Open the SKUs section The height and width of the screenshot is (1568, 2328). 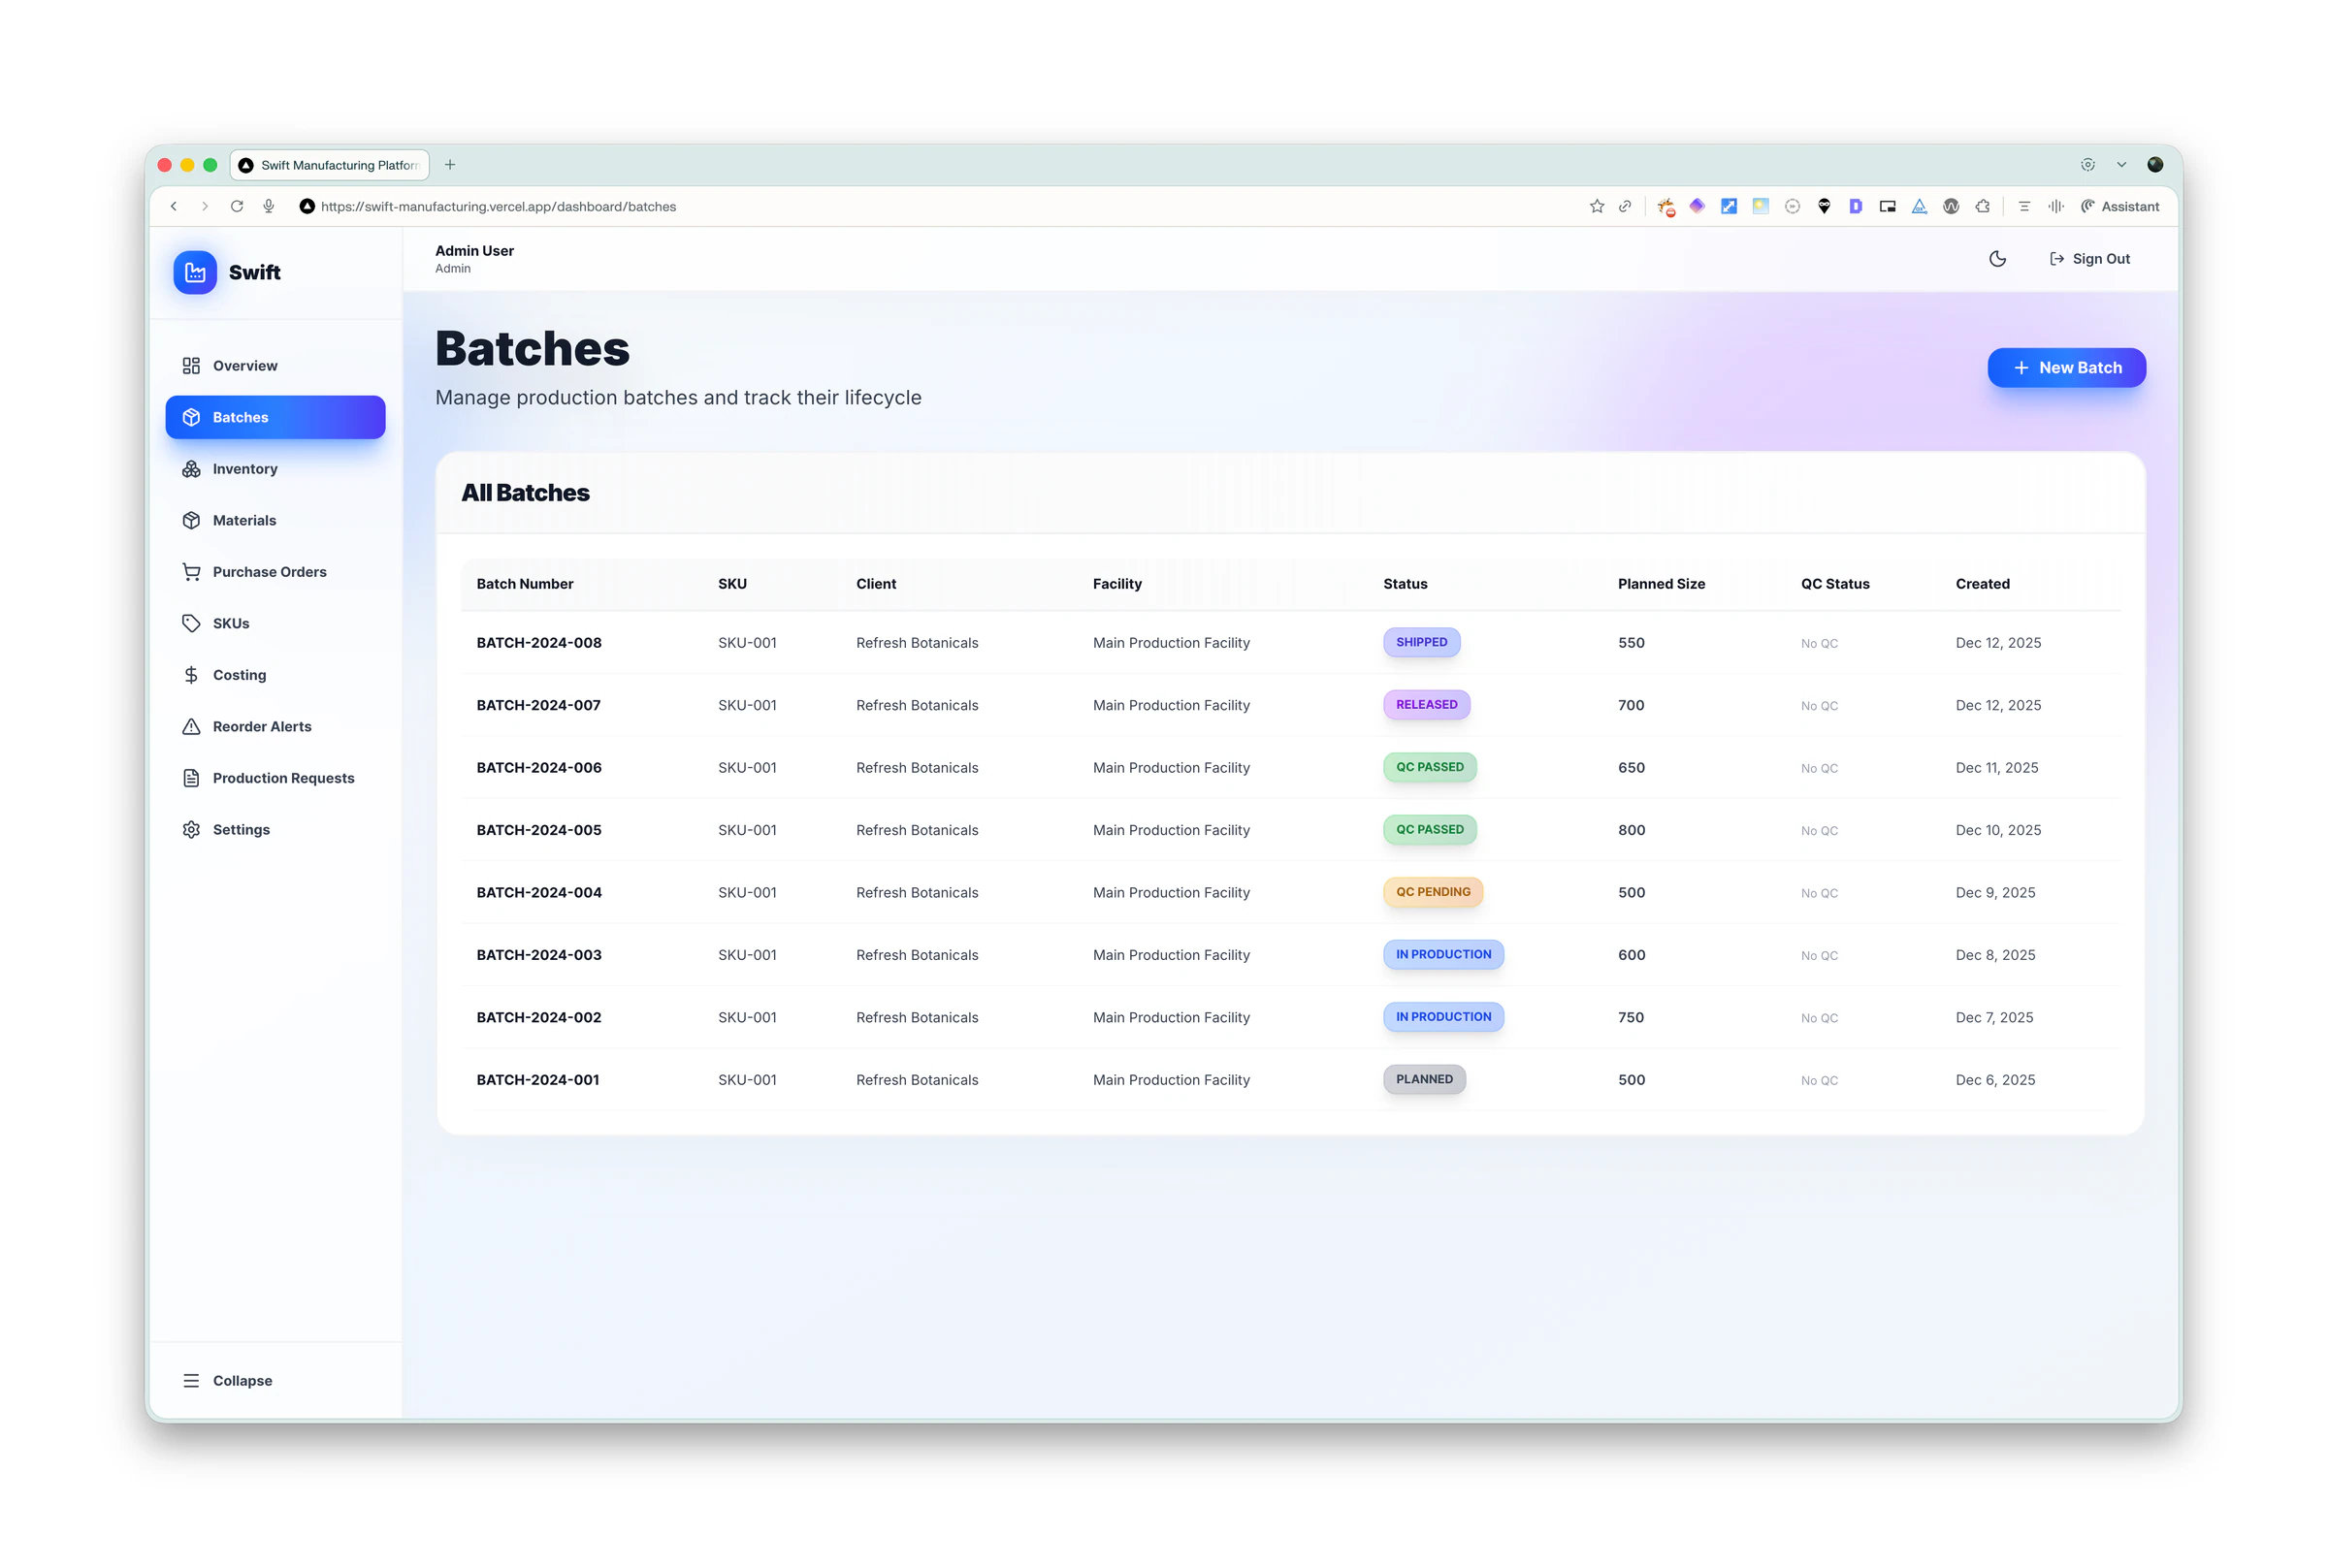pos(275,623)
